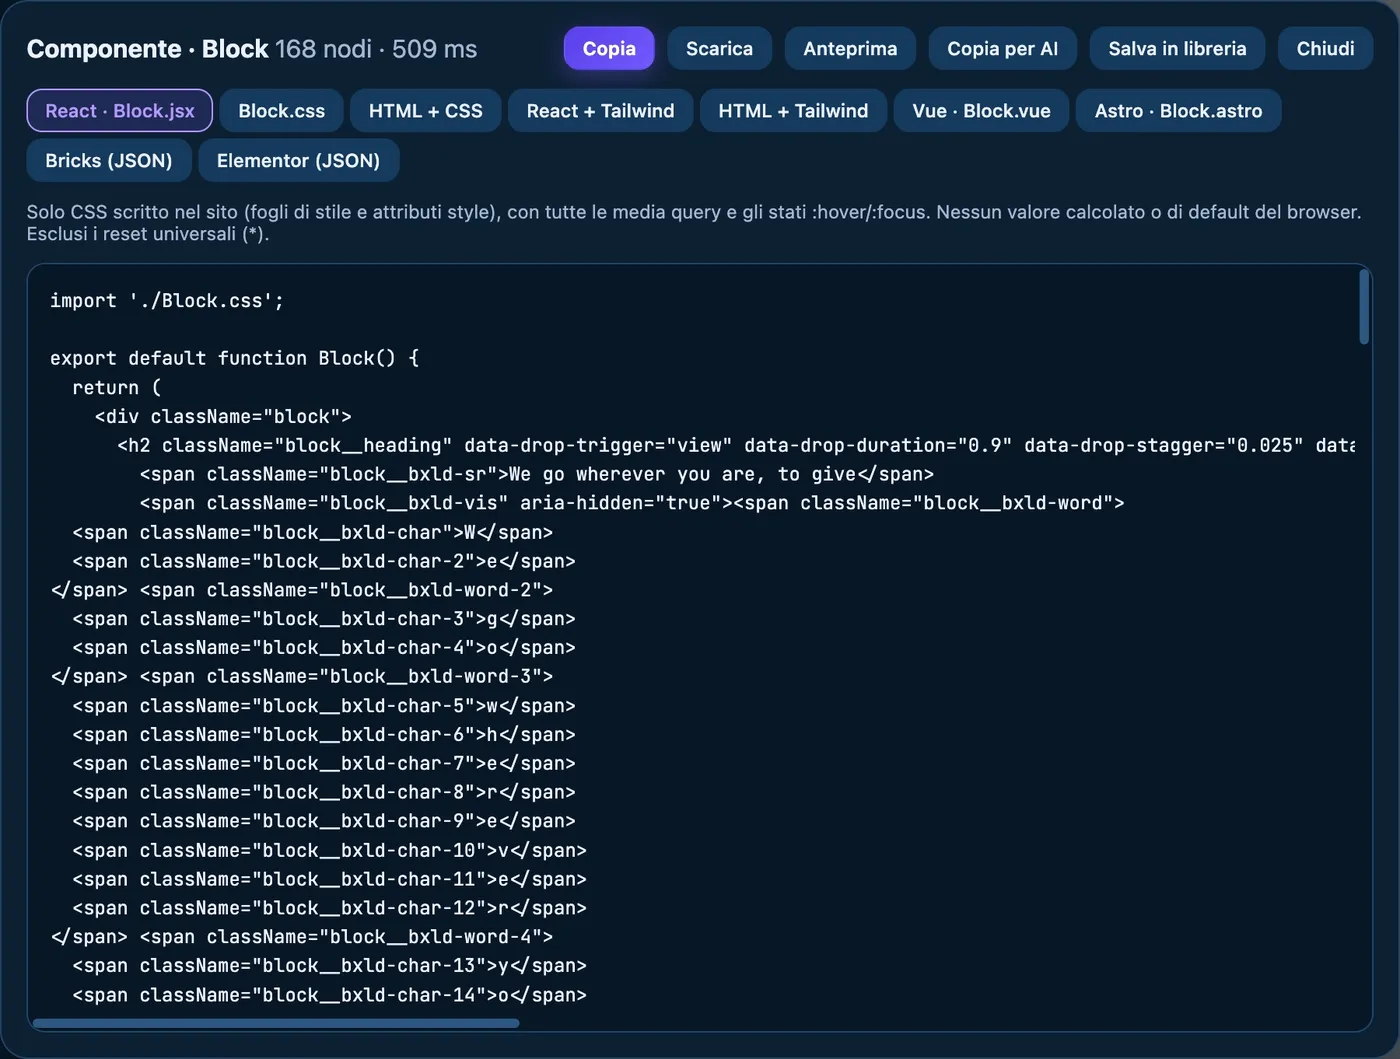The width and height of the screenshot is (1400, 1059).
Task: Close the panel with Chiudi
Action: click(1325, 48)
